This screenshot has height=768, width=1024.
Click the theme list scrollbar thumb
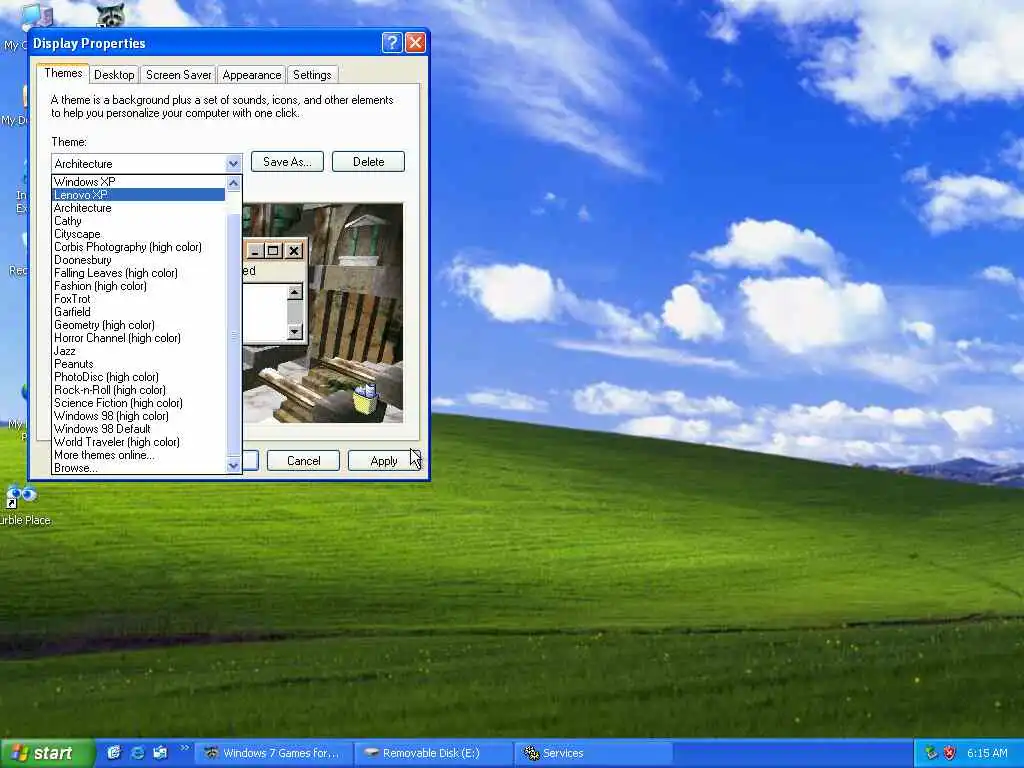click(233, 335)
